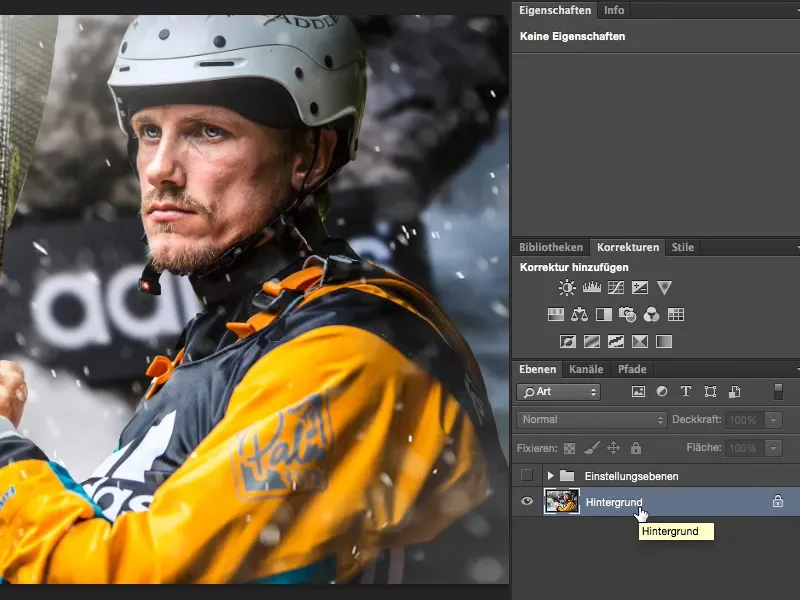Viewport: 800px width, 600px height.
Task: Toggle the layer filter switch on or off
Action: [779, 392]
